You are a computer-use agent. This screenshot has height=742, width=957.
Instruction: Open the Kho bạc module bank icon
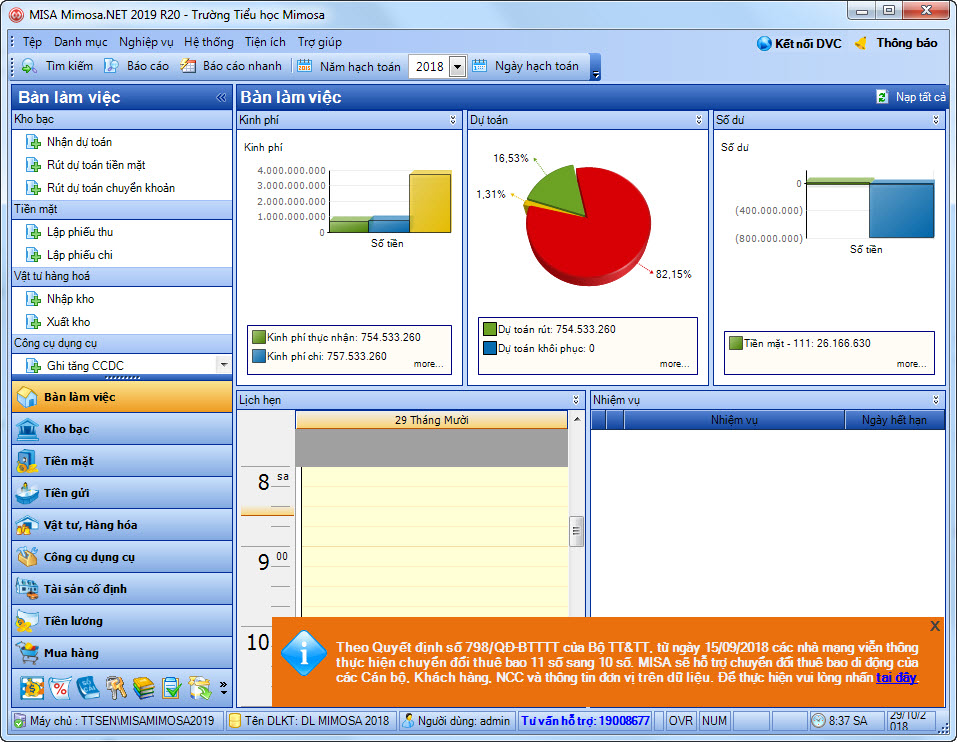(x=27, y=429)
